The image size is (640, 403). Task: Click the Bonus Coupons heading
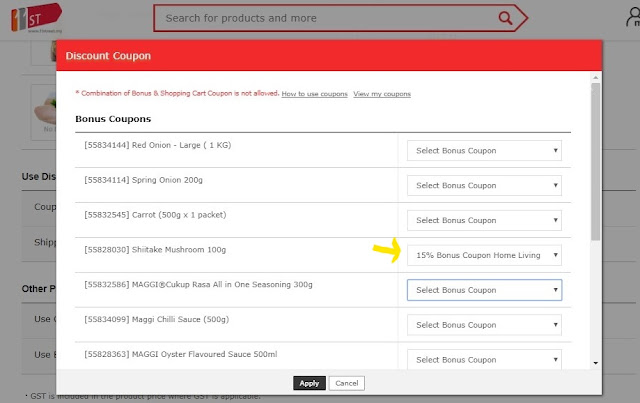coord(113,119)
